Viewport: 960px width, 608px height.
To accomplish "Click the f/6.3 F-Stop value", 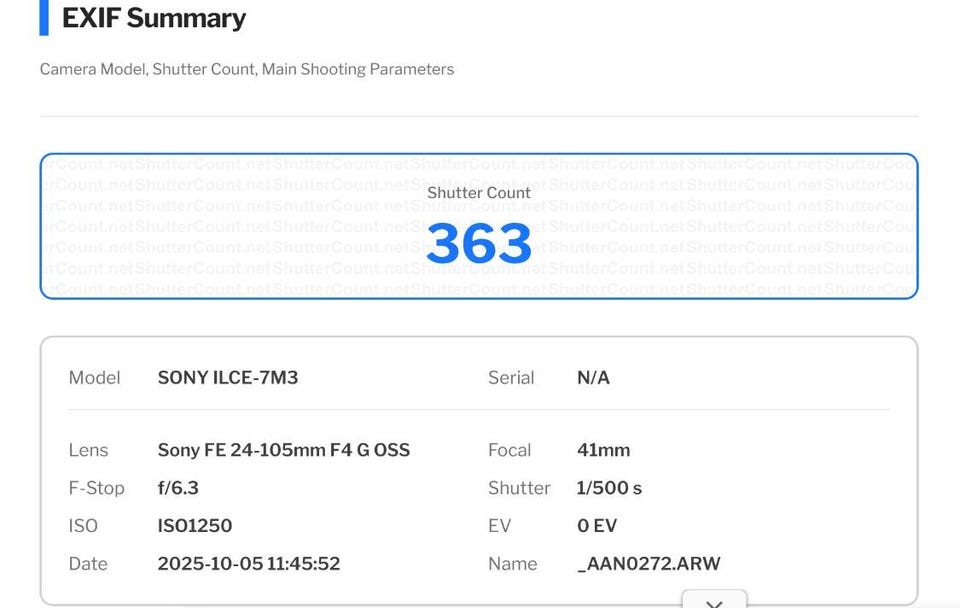I will pos(178,488).
